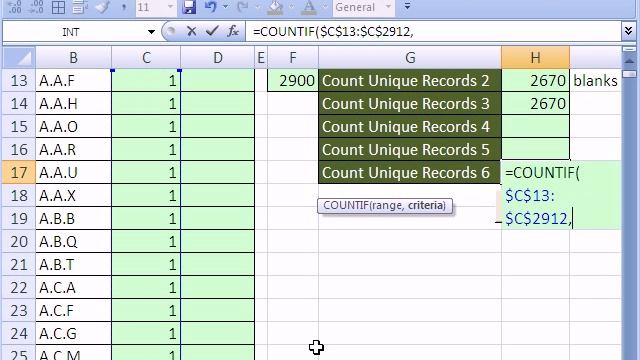Image resolution: width=640 pixels, height=360 pixels.
Task: Open the Undo history dropdown arrow
Action: (225, 7)
